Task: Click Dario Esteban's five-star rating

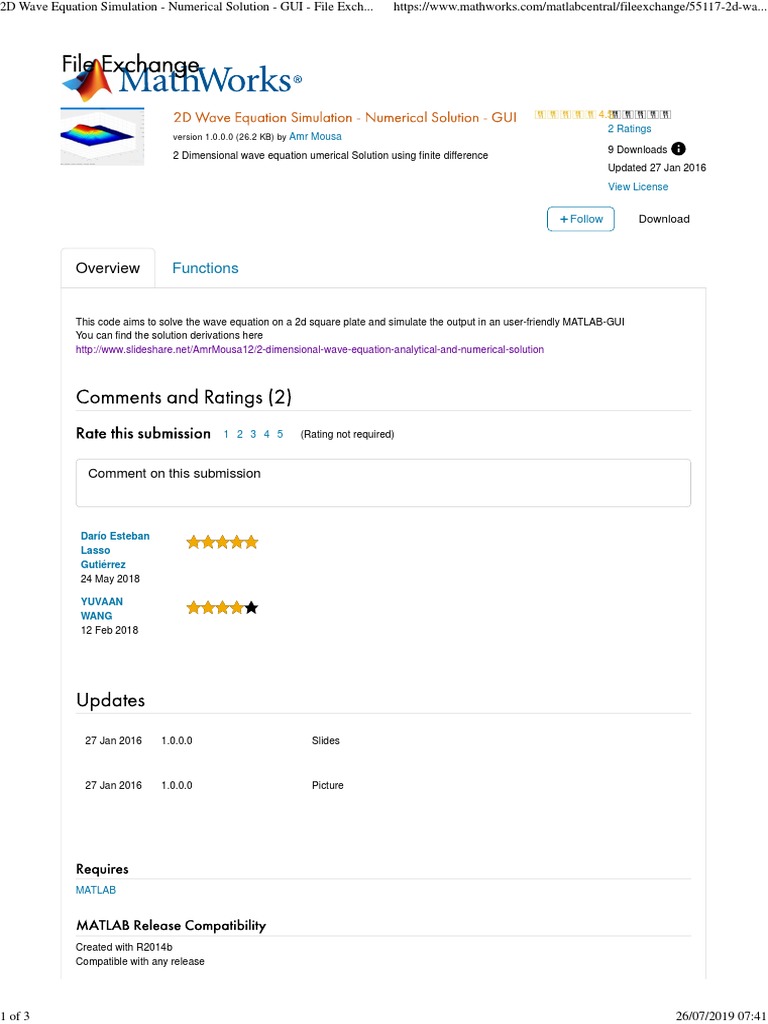Action: tap(222, 542)
